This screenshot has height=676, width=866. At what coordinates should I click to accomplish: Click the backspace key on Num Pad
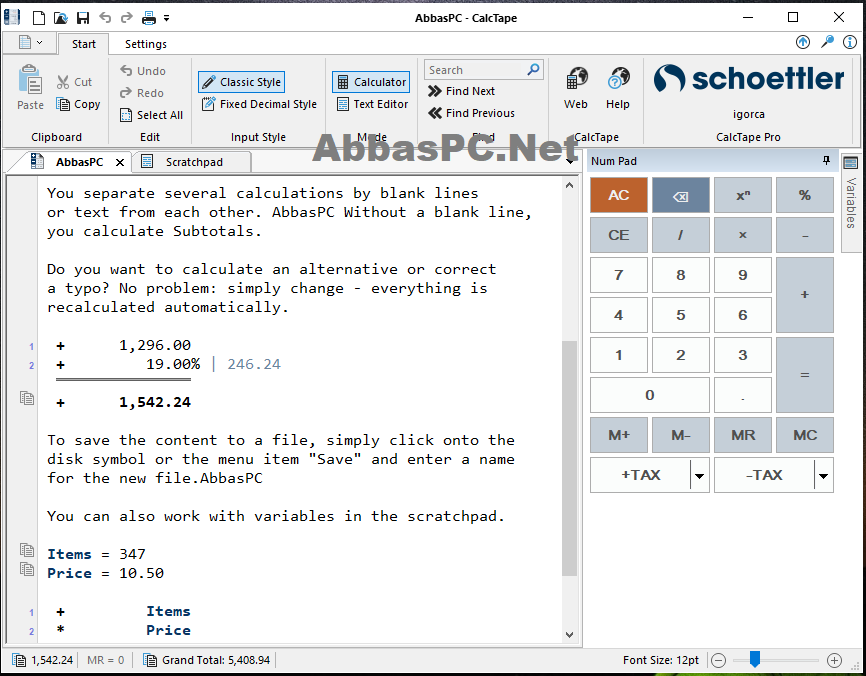click(x=680, y=195)
